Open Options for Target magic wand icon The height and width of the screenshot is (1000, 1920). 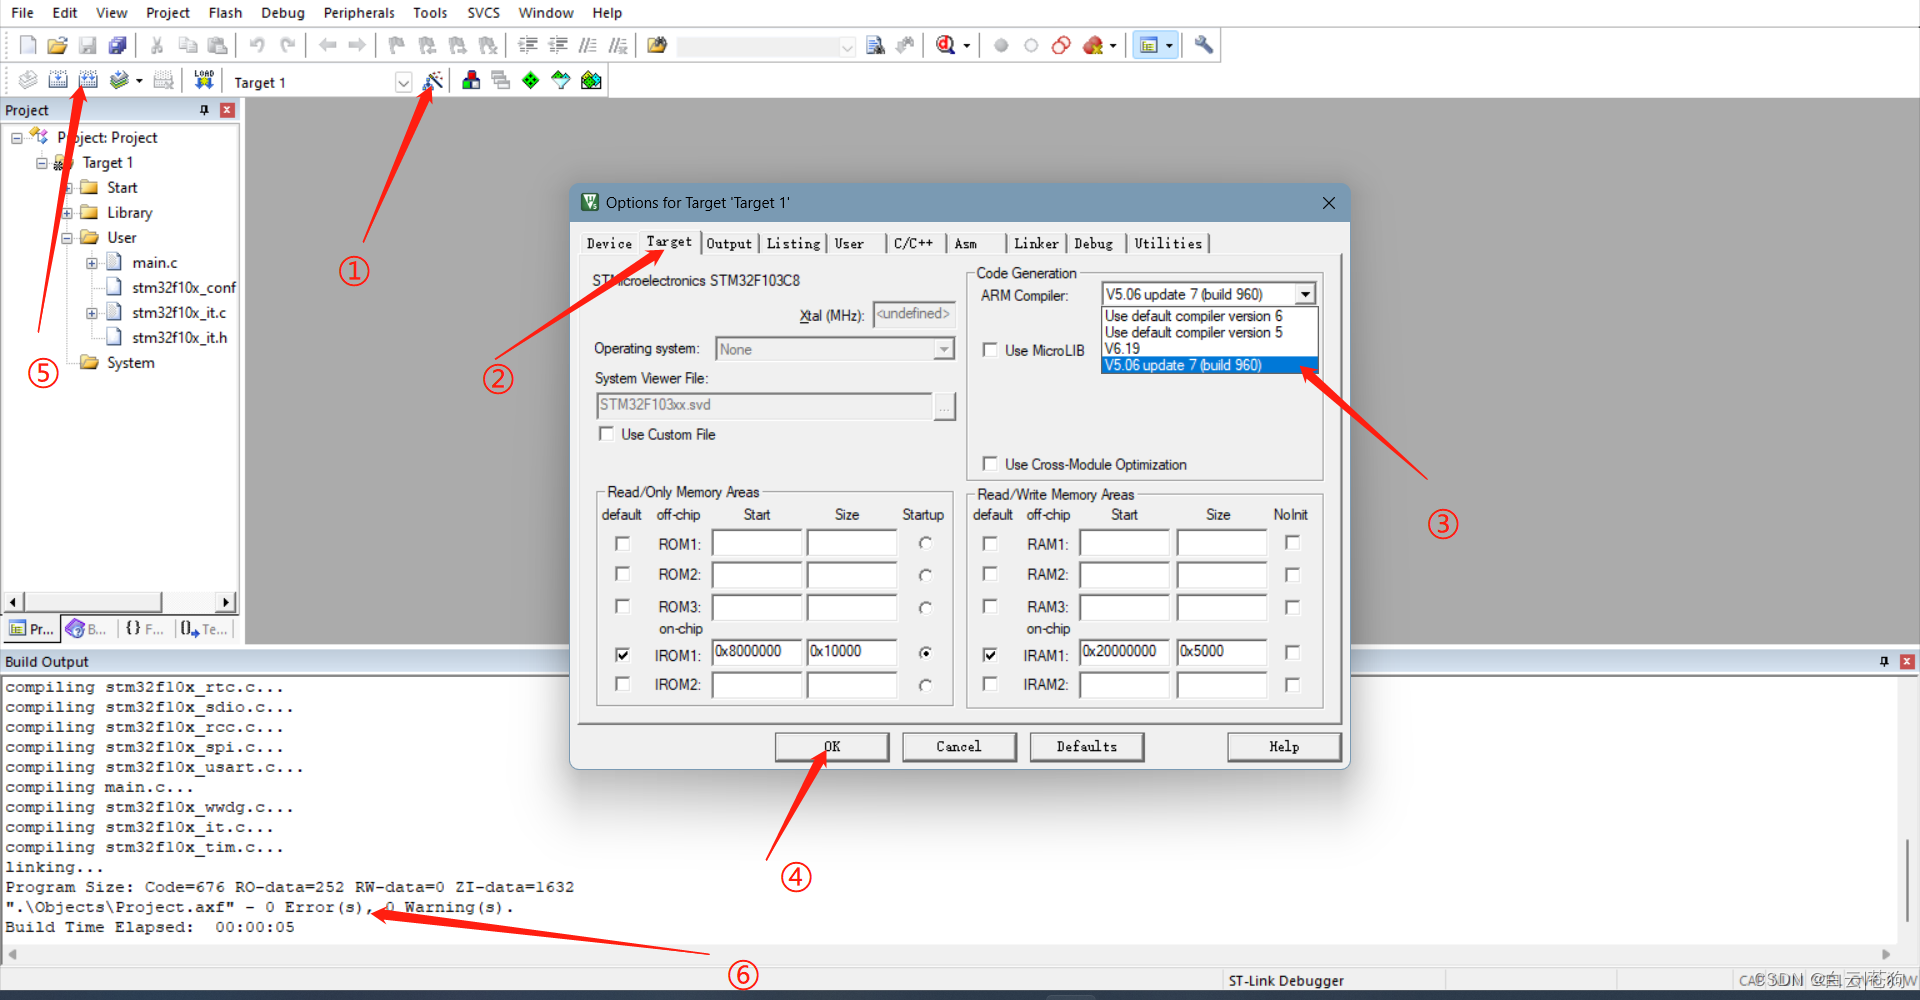click(x=433, y=80)
